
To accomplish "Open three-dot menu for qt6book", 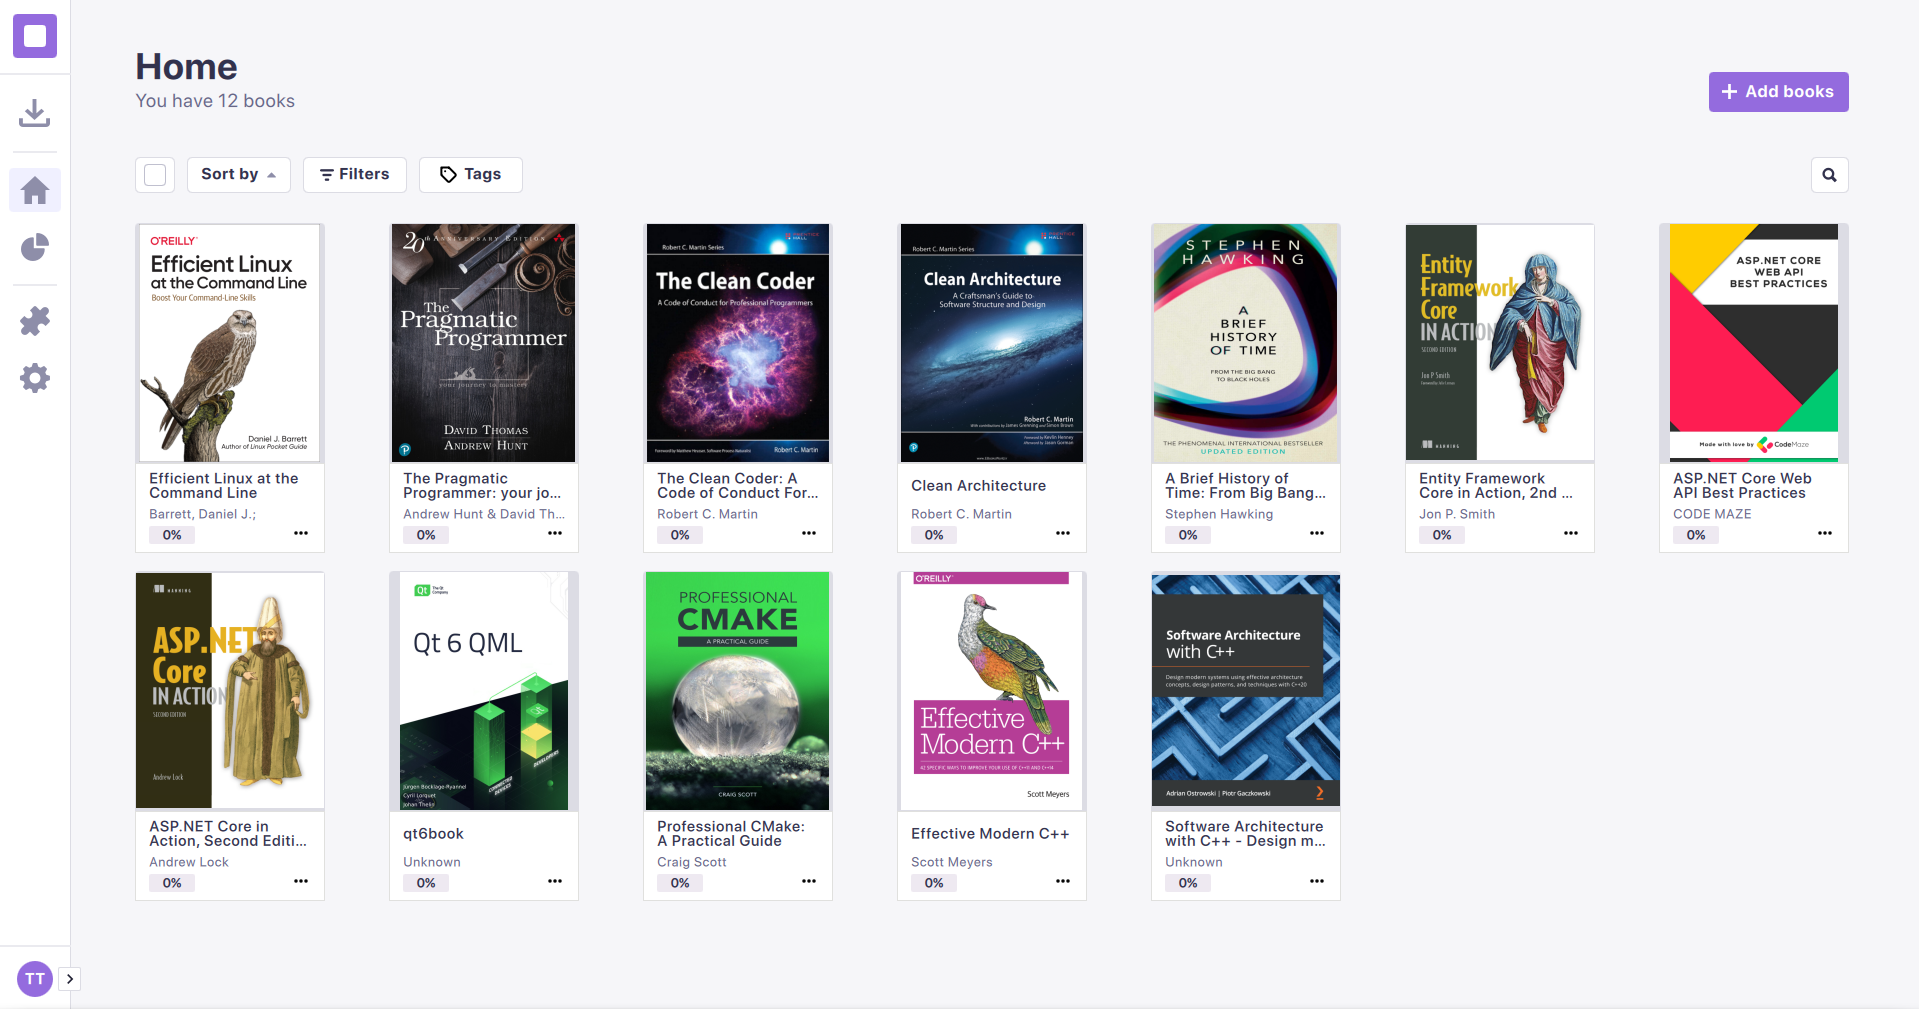I will [554, 881].
